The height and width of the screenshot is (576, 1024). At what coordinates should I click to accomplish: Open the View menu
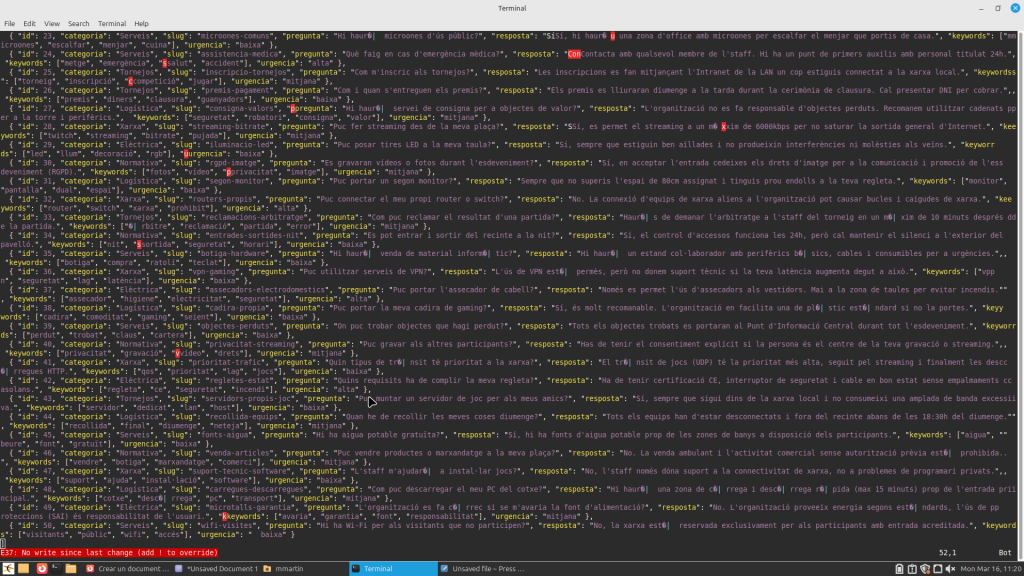pyautogui.click(x=52, y=23)
